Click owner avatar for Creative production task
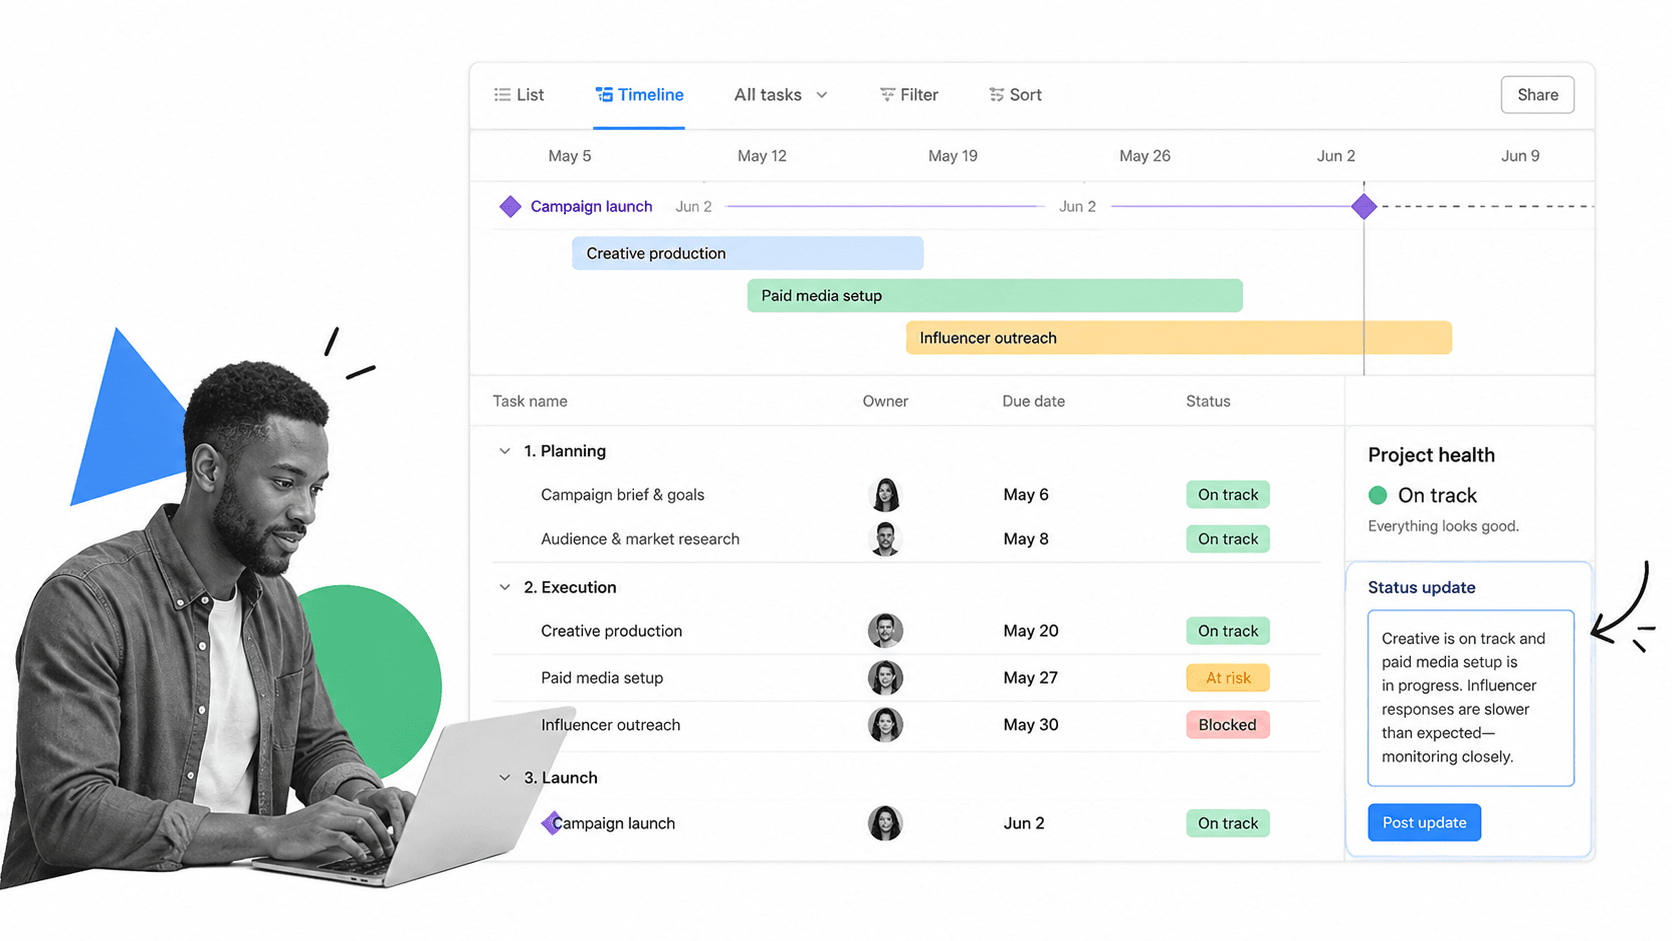1672x941 pixels. 885,630
